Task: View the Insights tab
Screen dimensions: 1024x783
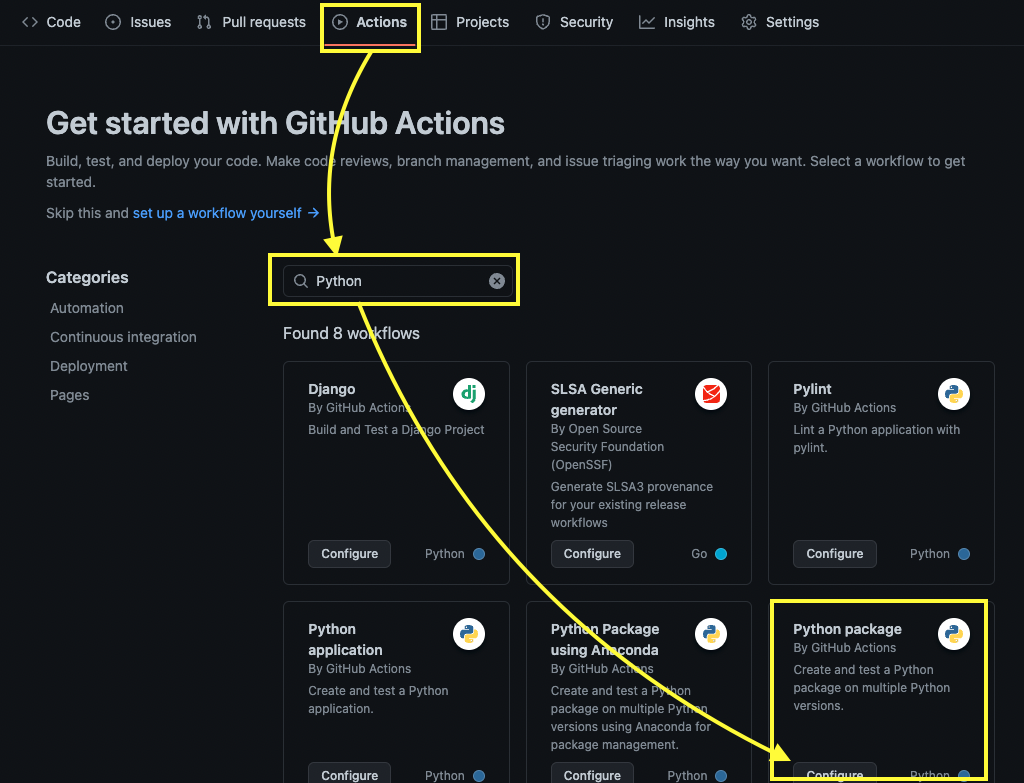Action: pyautogui.click(x=677, y=22)
